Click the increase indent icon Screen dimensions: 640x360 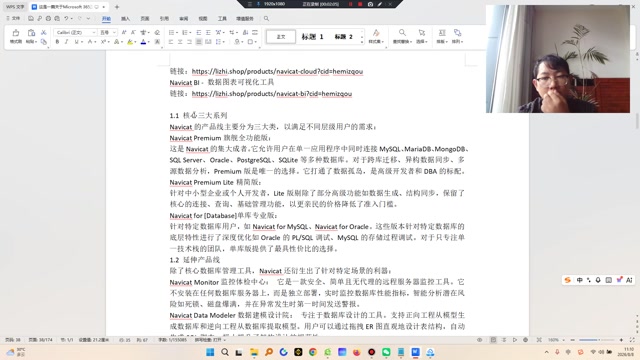[208, 32]
